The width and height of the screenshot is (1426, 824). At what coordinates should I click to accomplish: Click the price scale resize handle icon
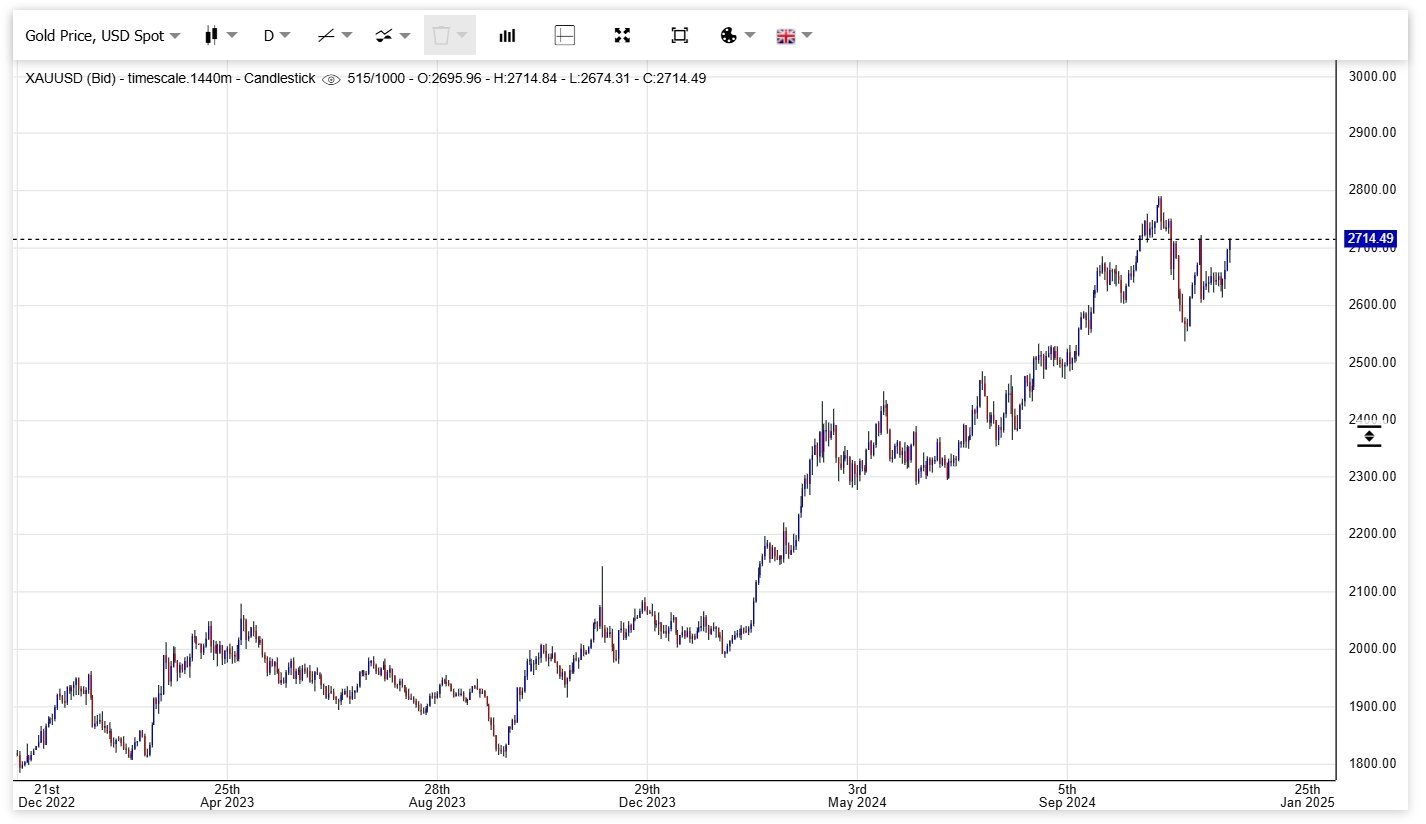point(1368,436)
